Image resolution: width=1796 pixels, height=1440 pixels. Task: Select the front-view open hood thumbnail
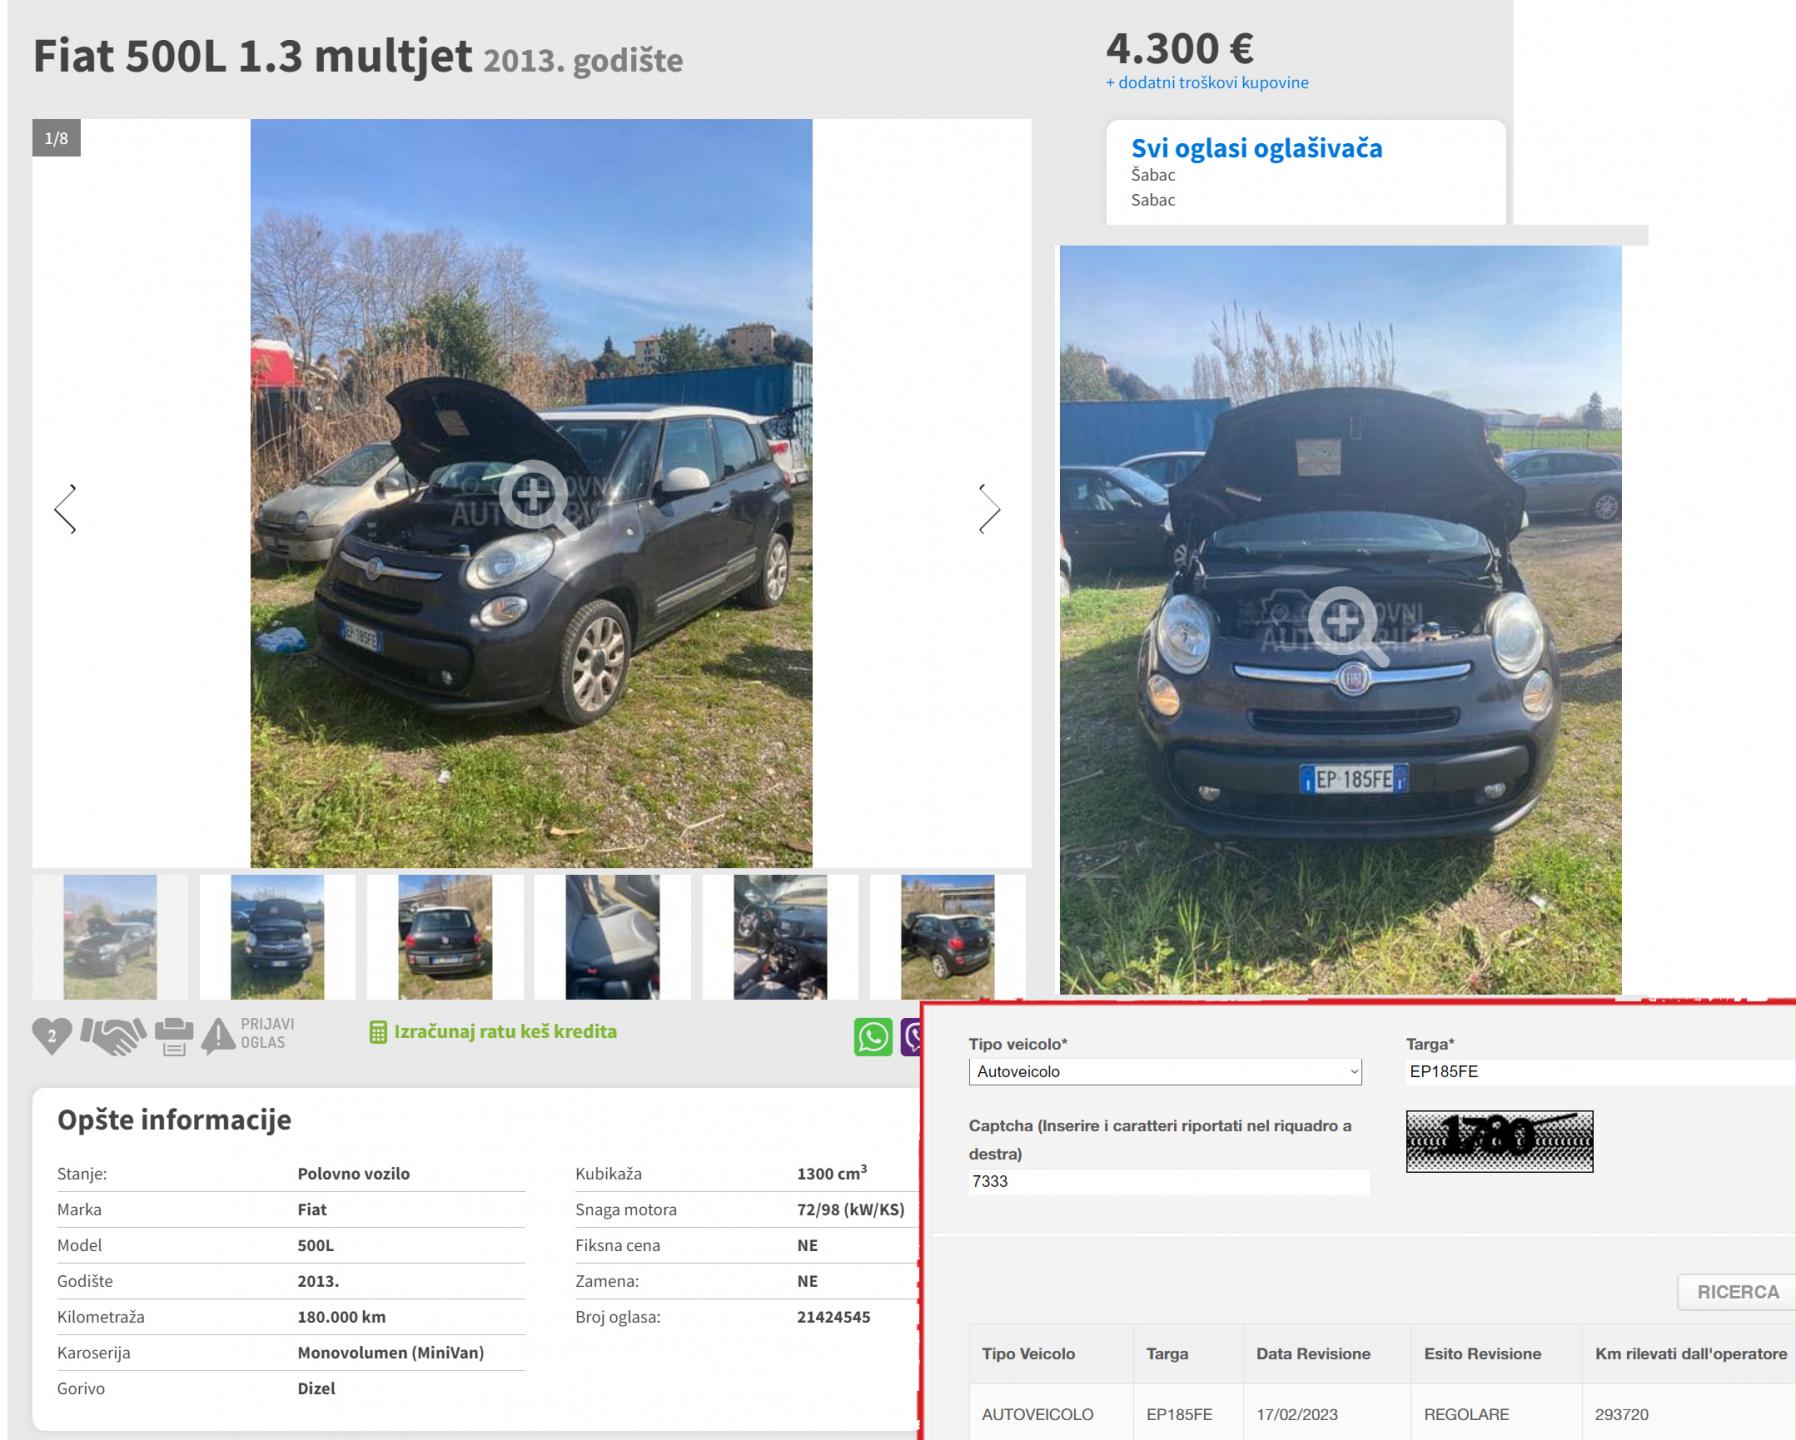[x=277, y=937]
